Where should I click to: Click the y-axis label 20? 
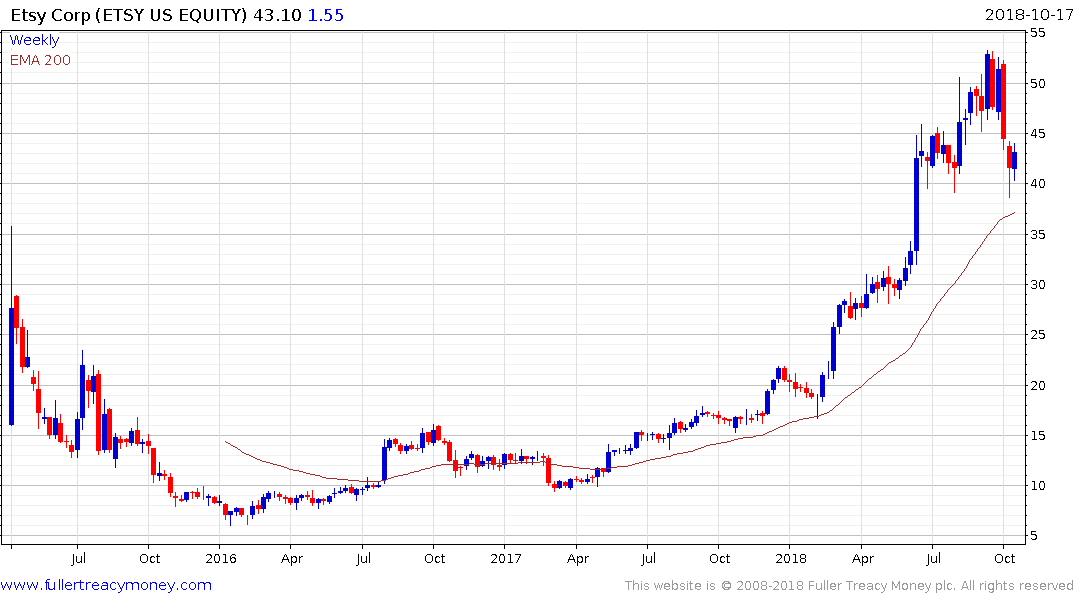pyautogui.click(x=1037, y=385)
